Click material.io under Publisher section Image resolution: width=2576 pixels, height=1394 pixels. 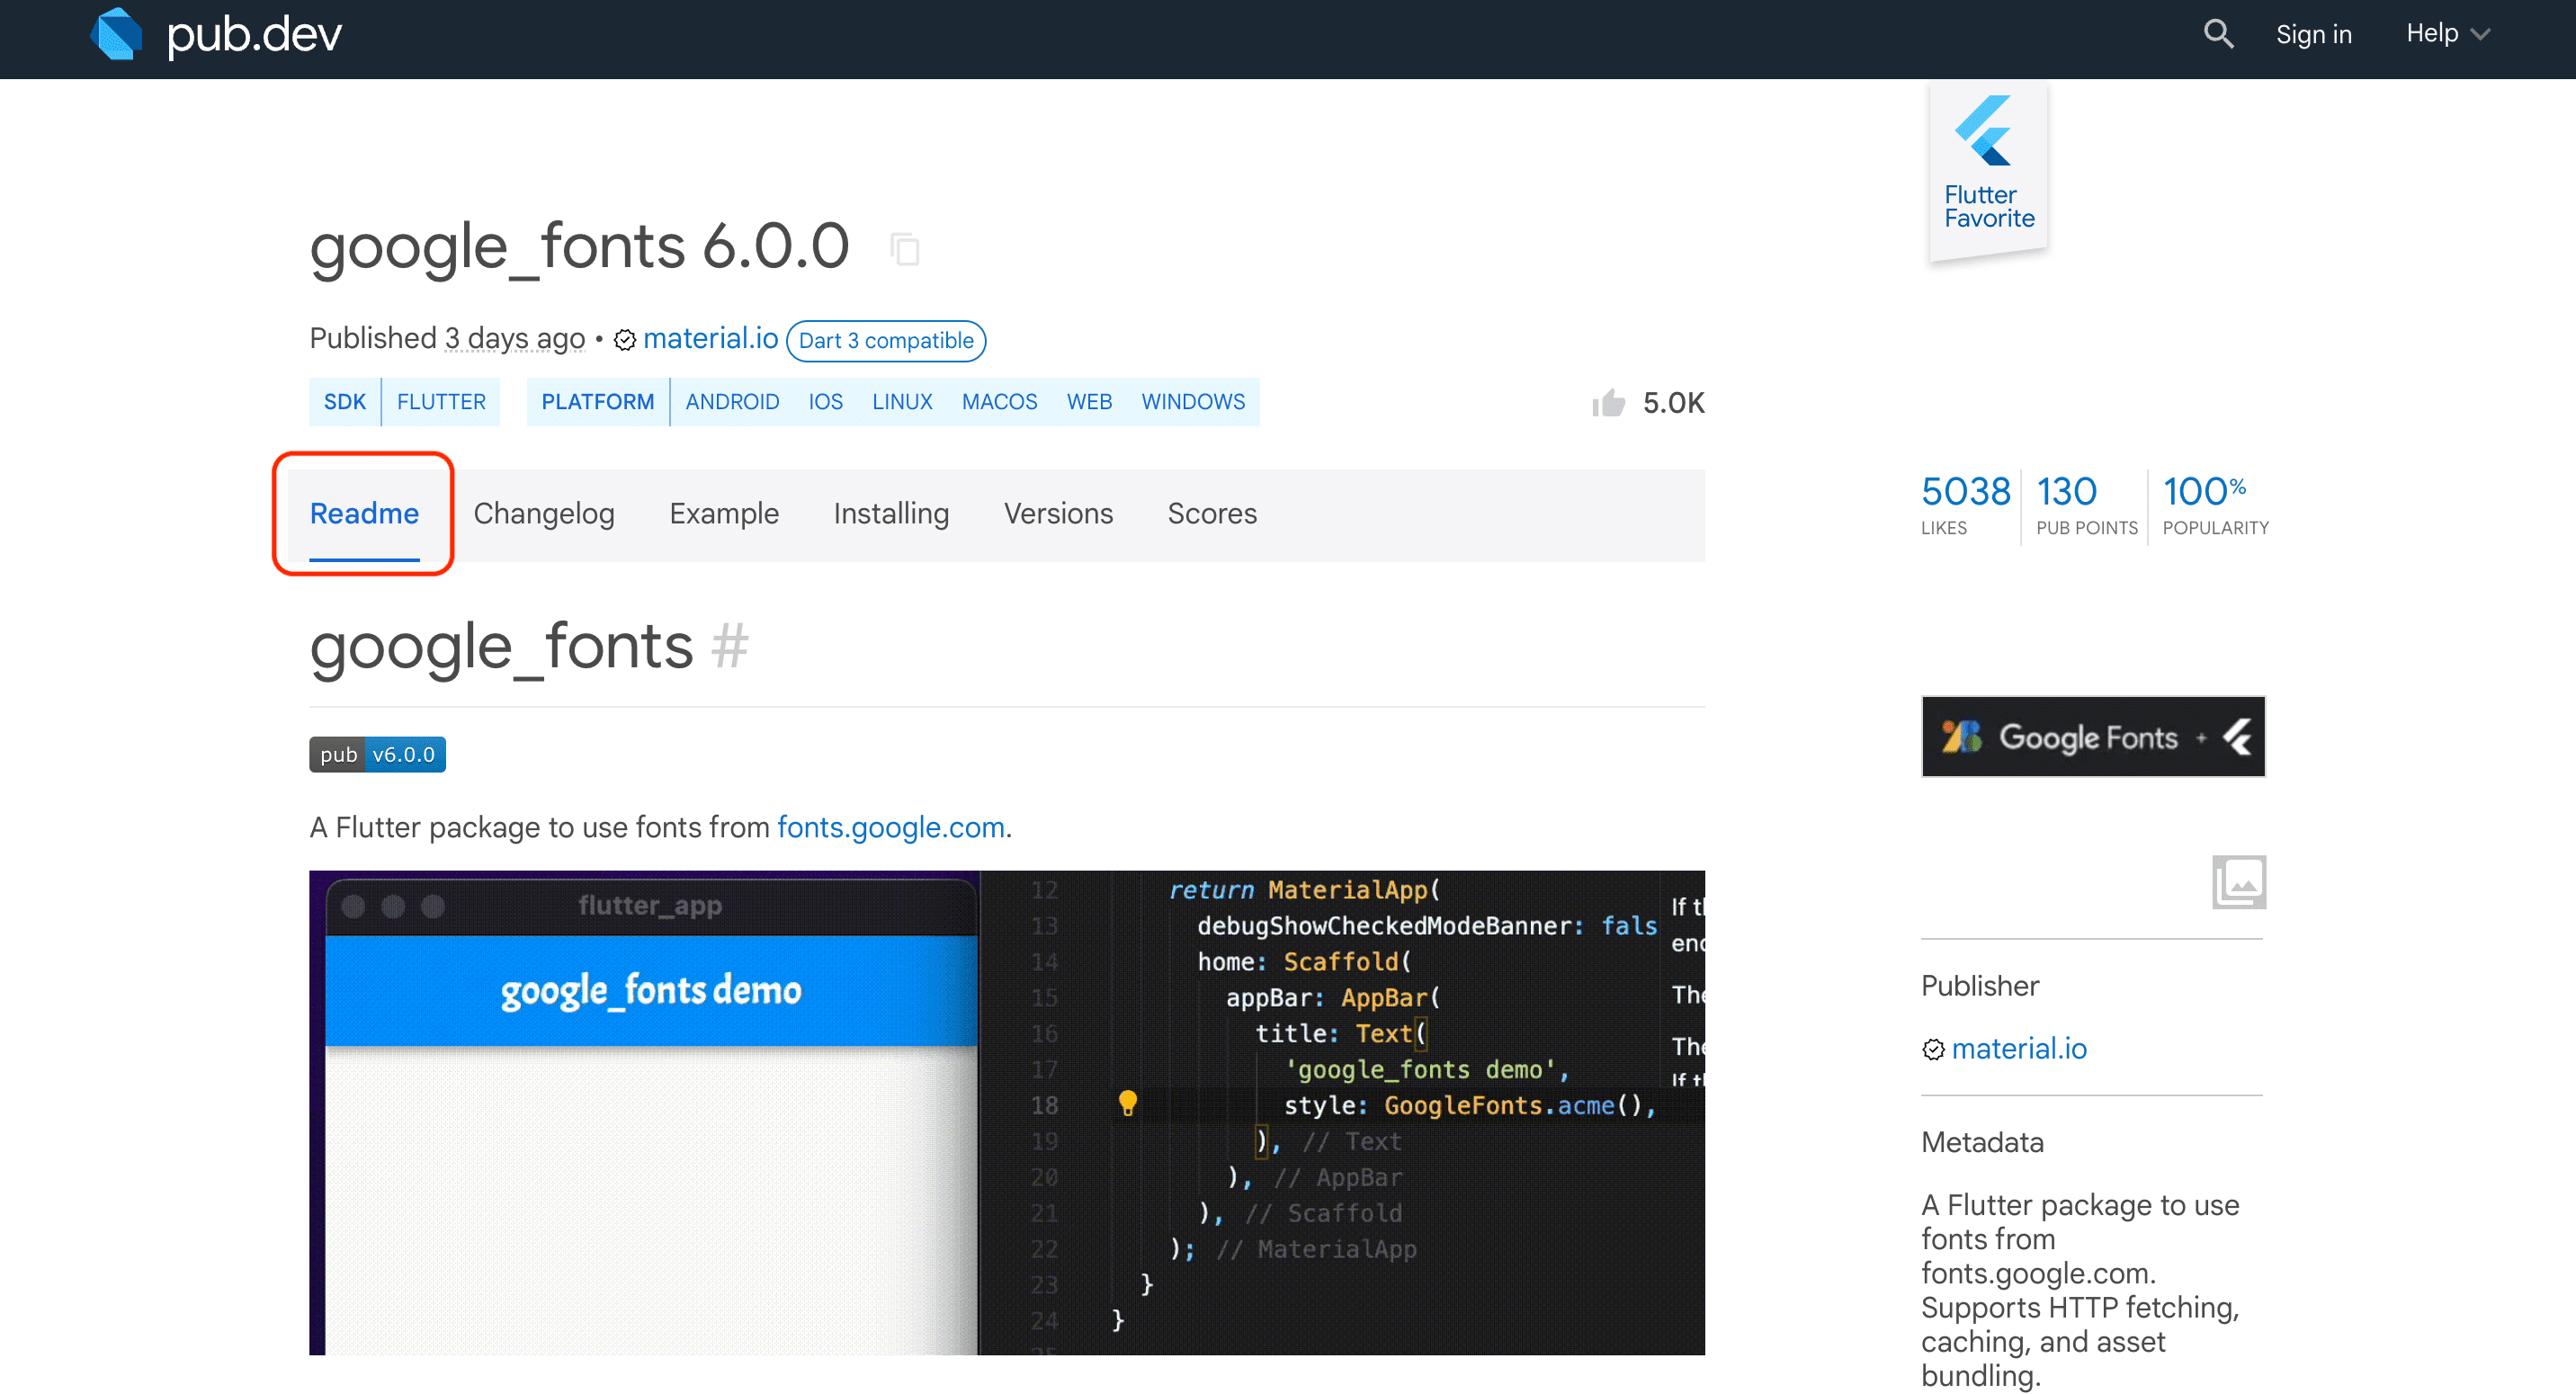tap(2018, 1048)
